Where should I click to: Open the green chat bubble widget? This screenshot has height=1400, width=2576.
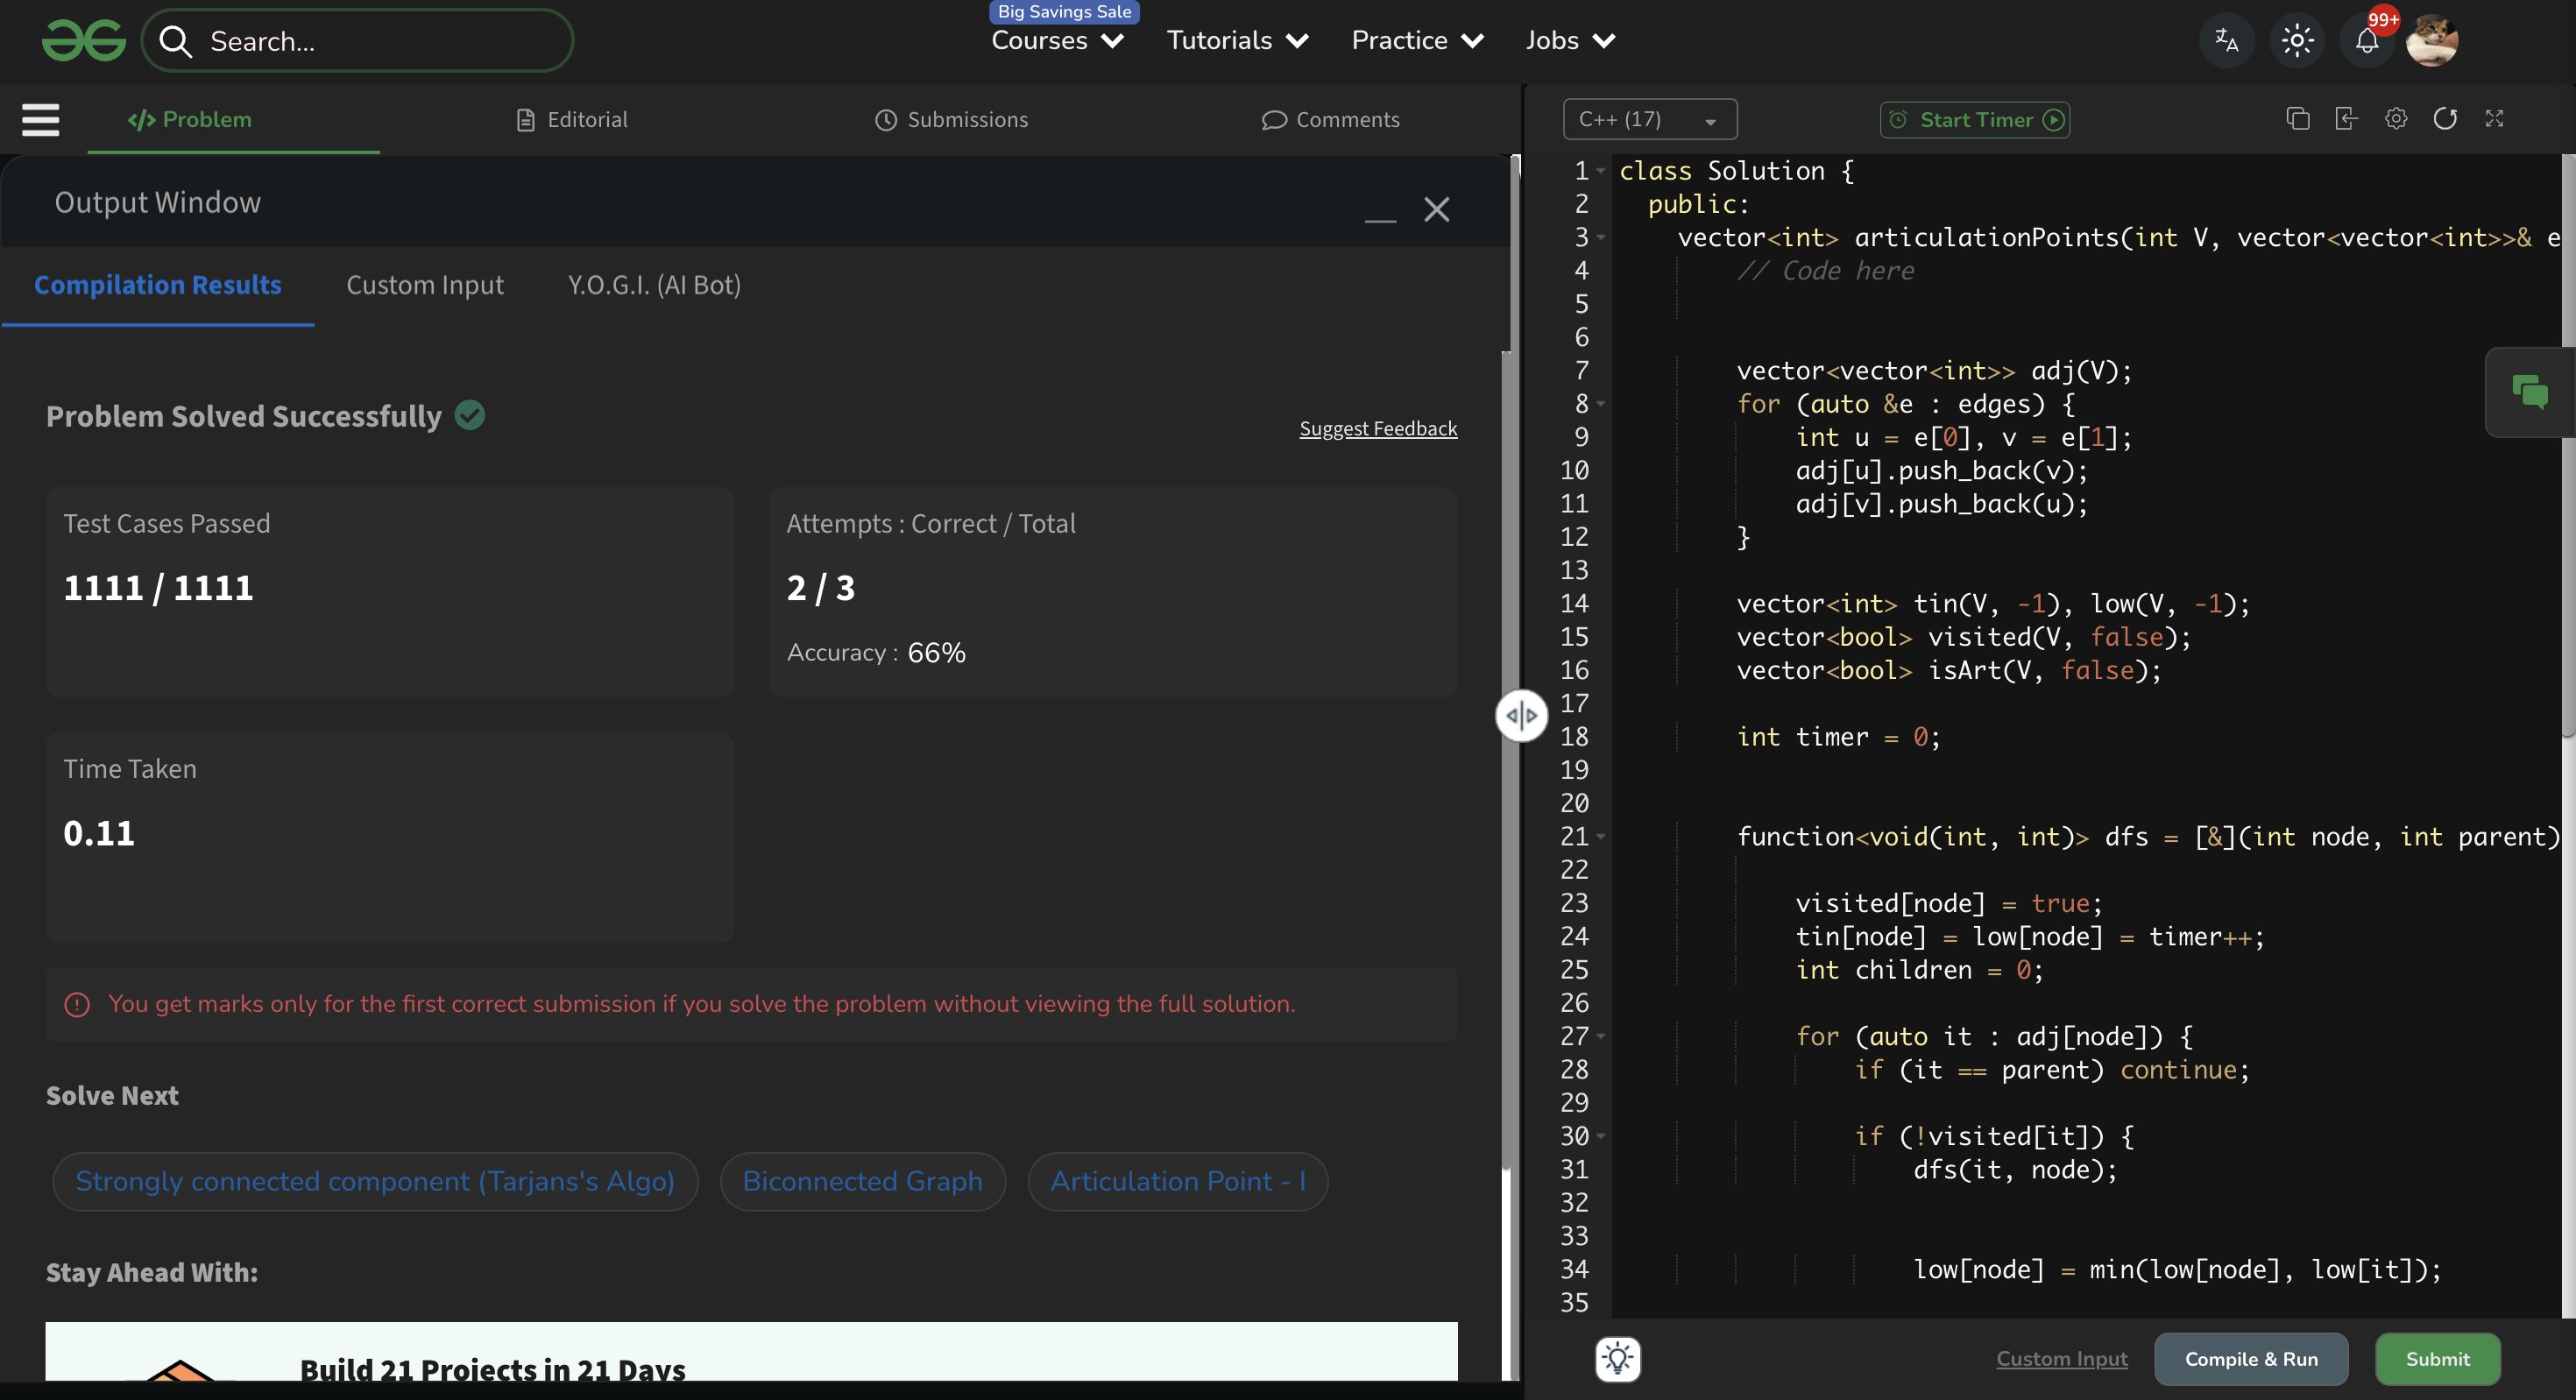click(x=2530, y=392)
